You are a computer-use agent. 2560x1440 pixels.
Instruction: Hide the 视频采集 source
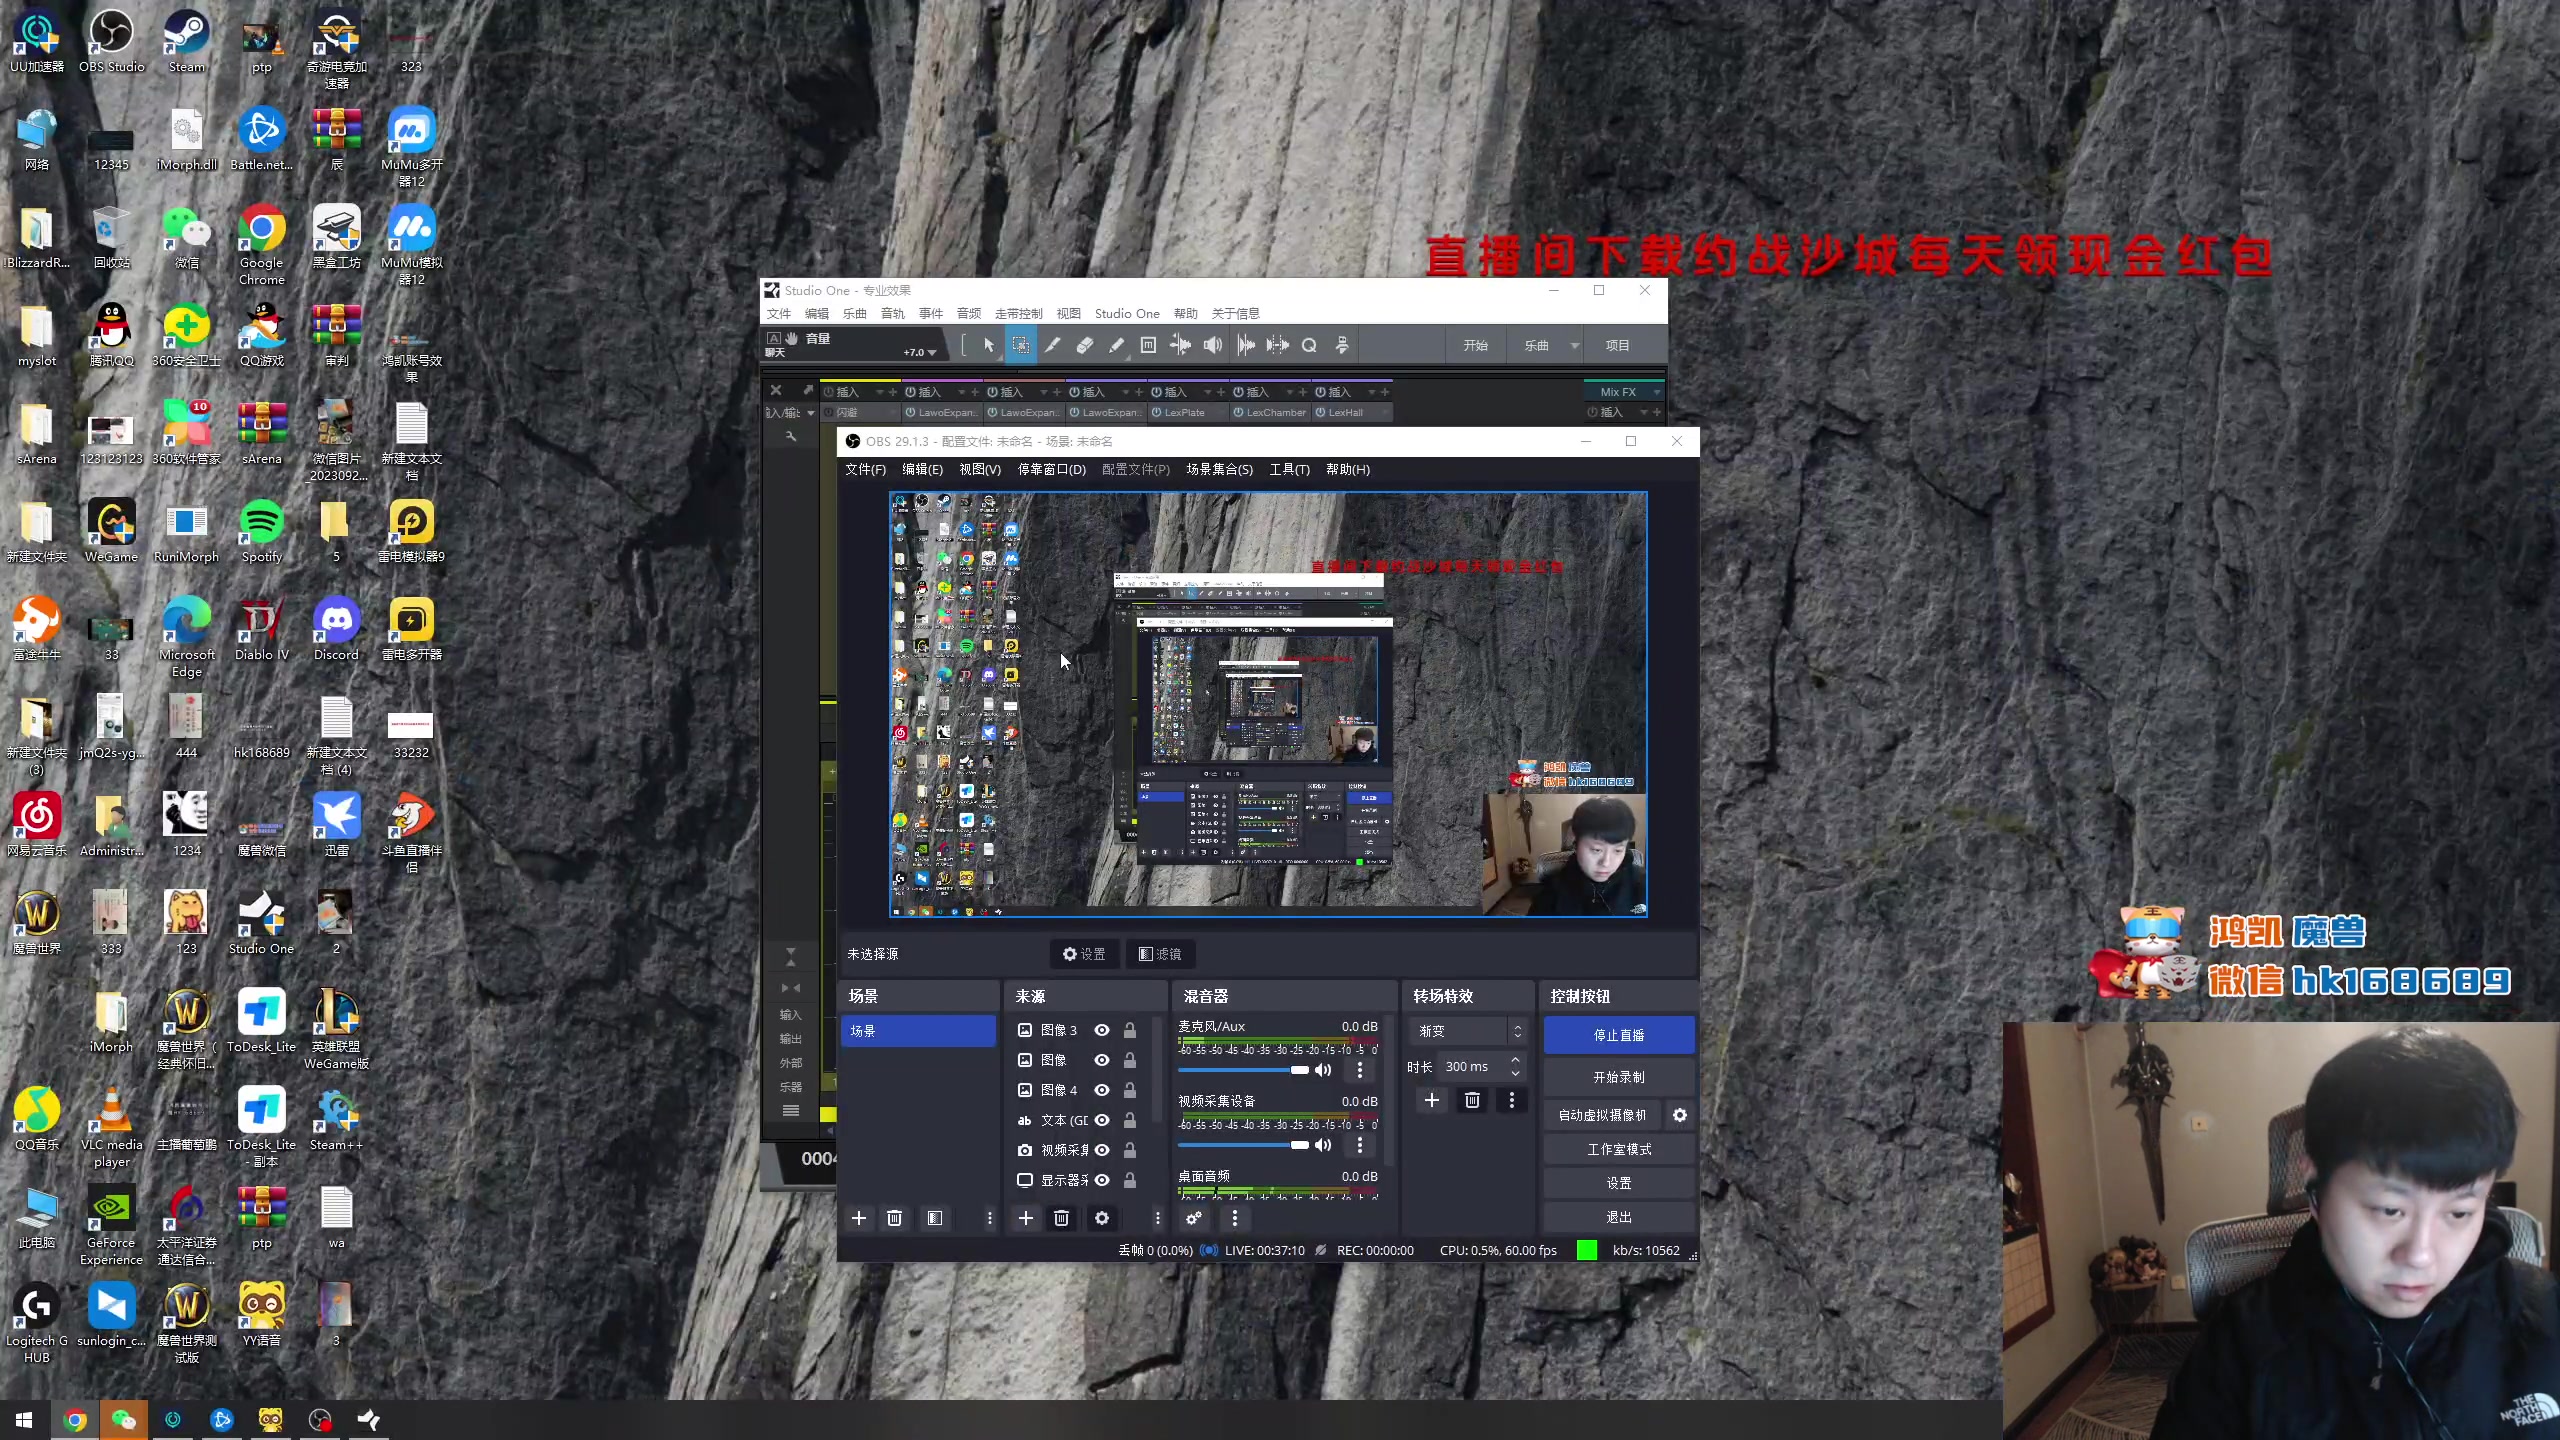point(1102,1150)
